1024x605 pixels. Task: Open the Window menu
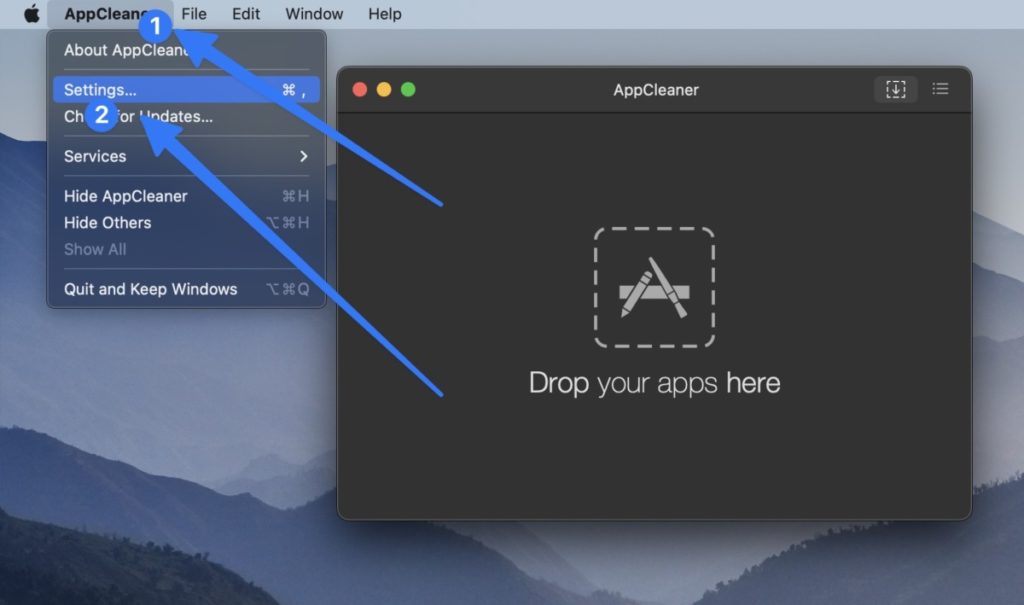click(x=314, y=14)
